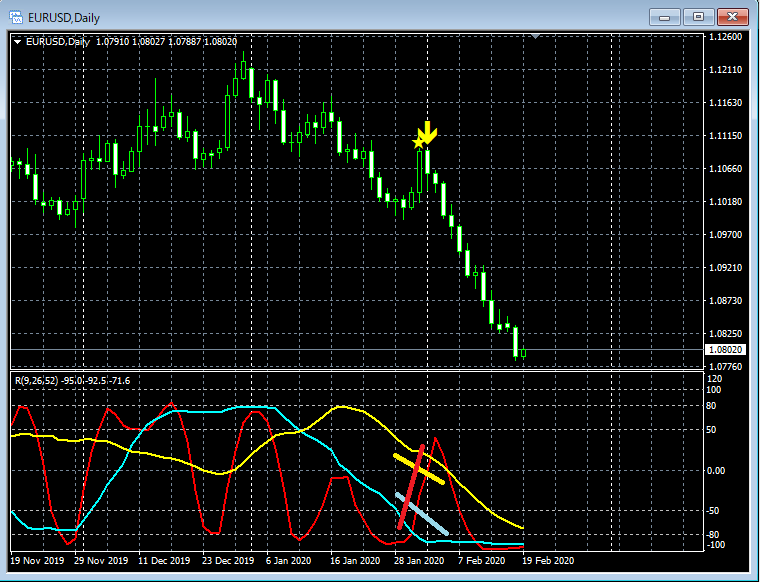Image resolution: width=761 pixels, height=582 pixels.
Task: Click the current price label 1.08020
Action: point(723,350)
